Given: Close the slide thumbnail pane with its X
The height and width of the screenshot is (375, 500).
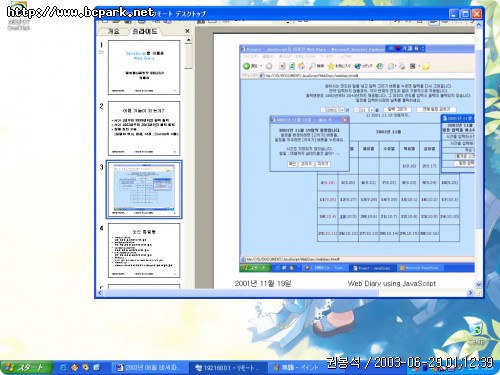Looking at the screenshot, I should point(187,31).
